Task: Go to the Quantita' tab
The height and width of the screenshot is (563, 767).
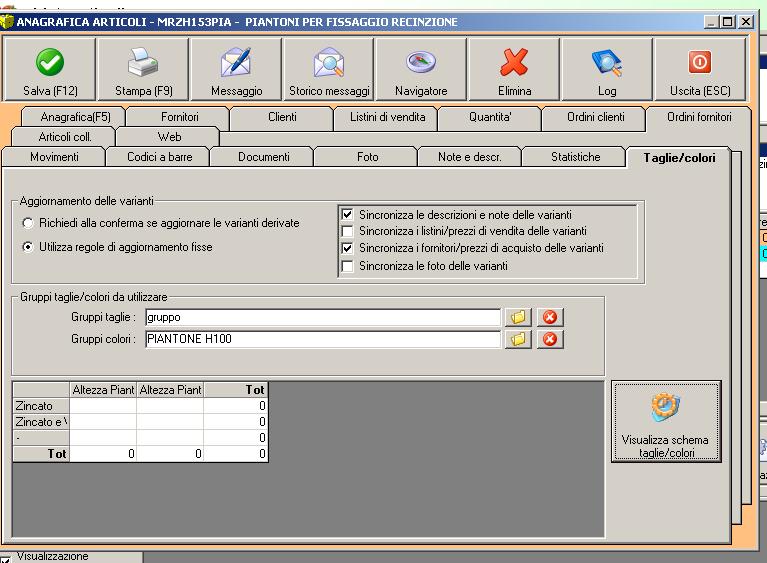Action: (x=490, y=117)
